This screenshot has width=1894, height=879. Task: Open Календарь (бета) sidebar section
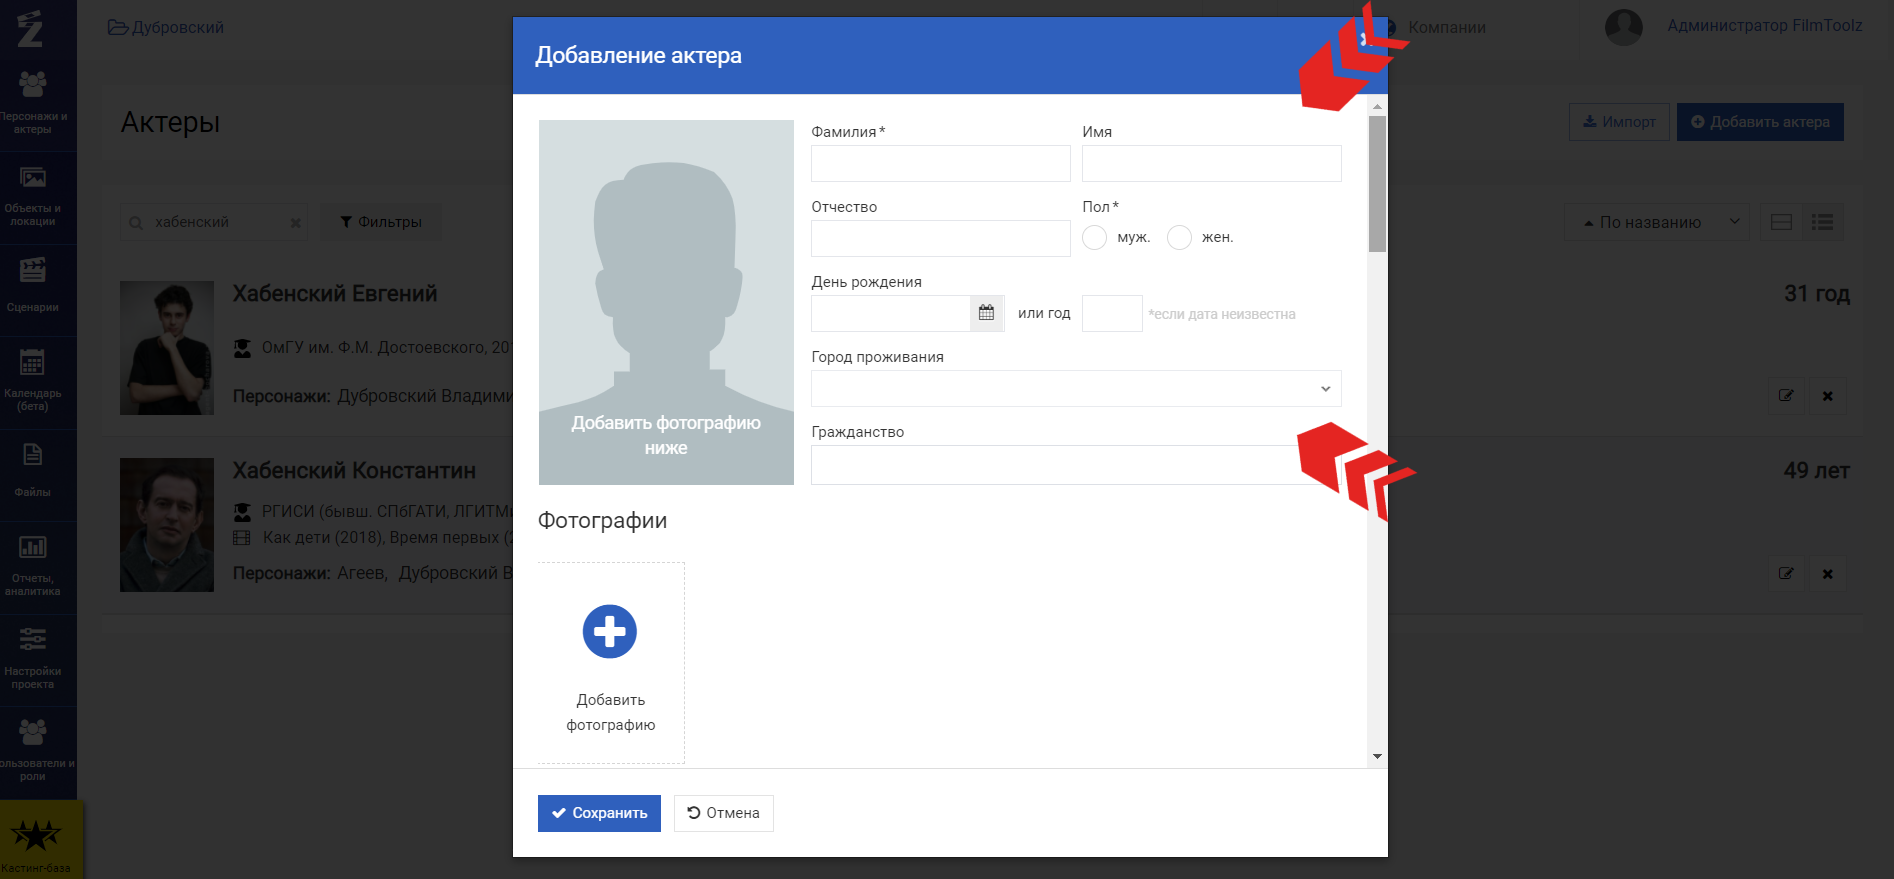(x=33, y=383)
